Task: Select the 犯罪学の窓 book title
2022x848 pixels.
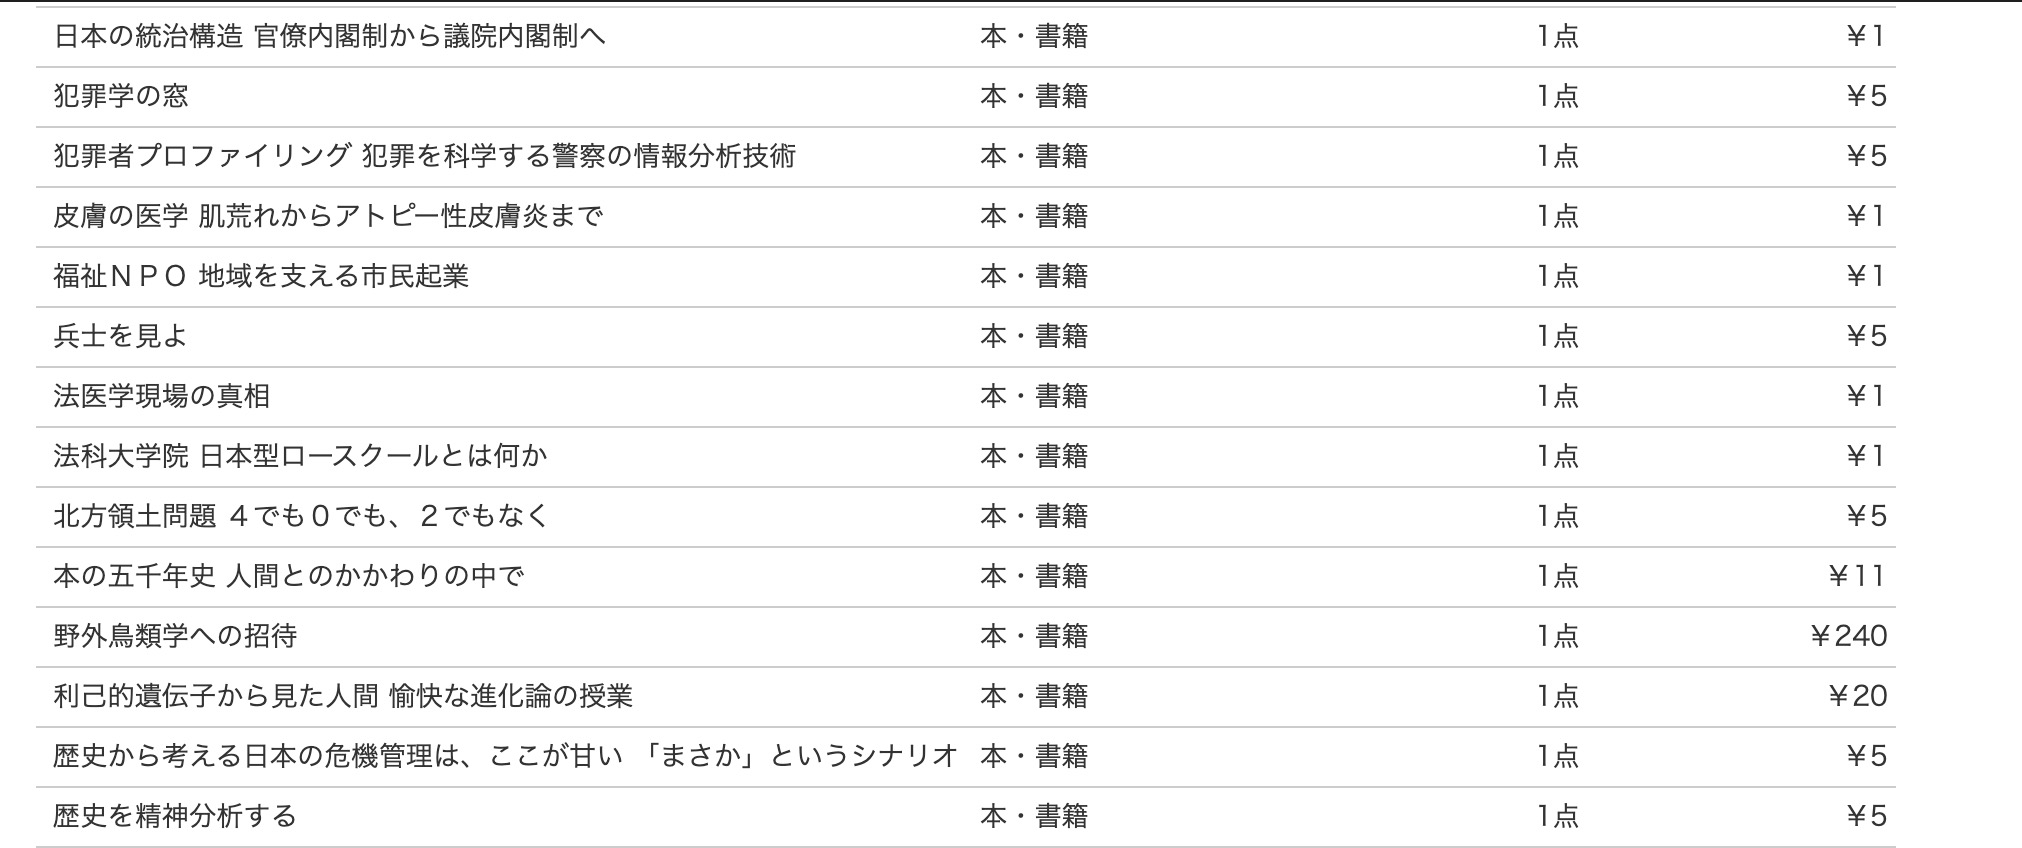Action: coord(121,97)
